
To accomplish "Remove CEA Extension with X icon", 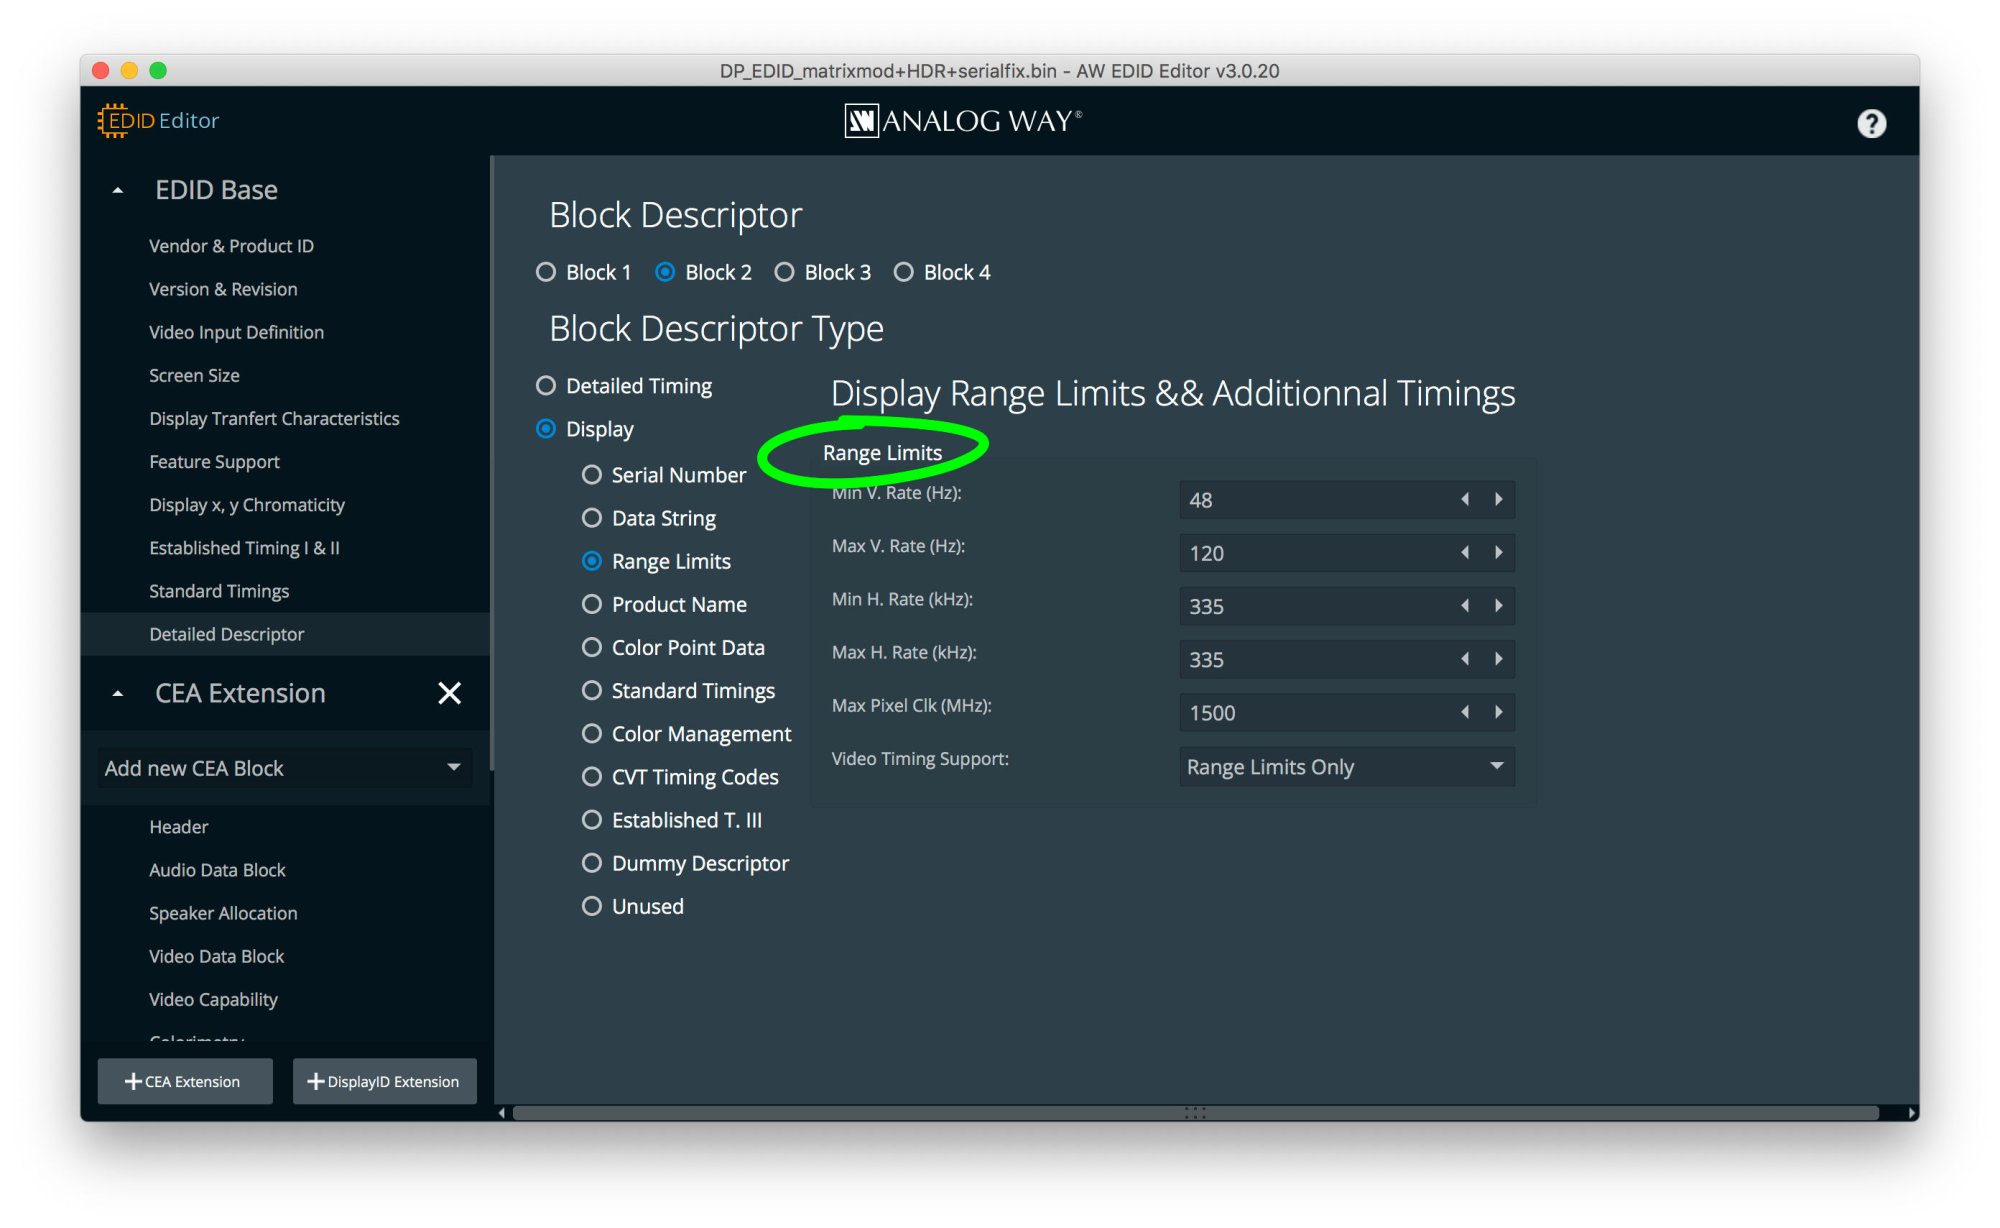I will coord(449,693).
